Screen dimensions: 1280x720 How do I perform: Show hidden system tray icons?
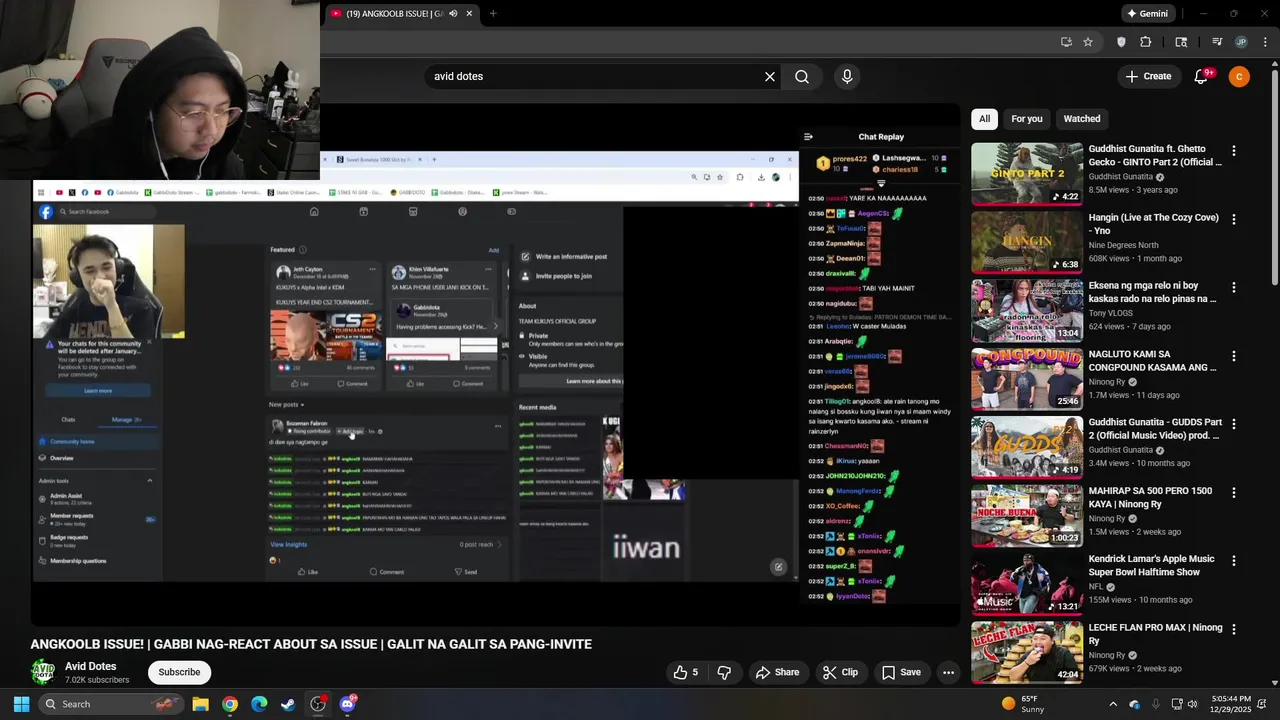pos(1113,704)
